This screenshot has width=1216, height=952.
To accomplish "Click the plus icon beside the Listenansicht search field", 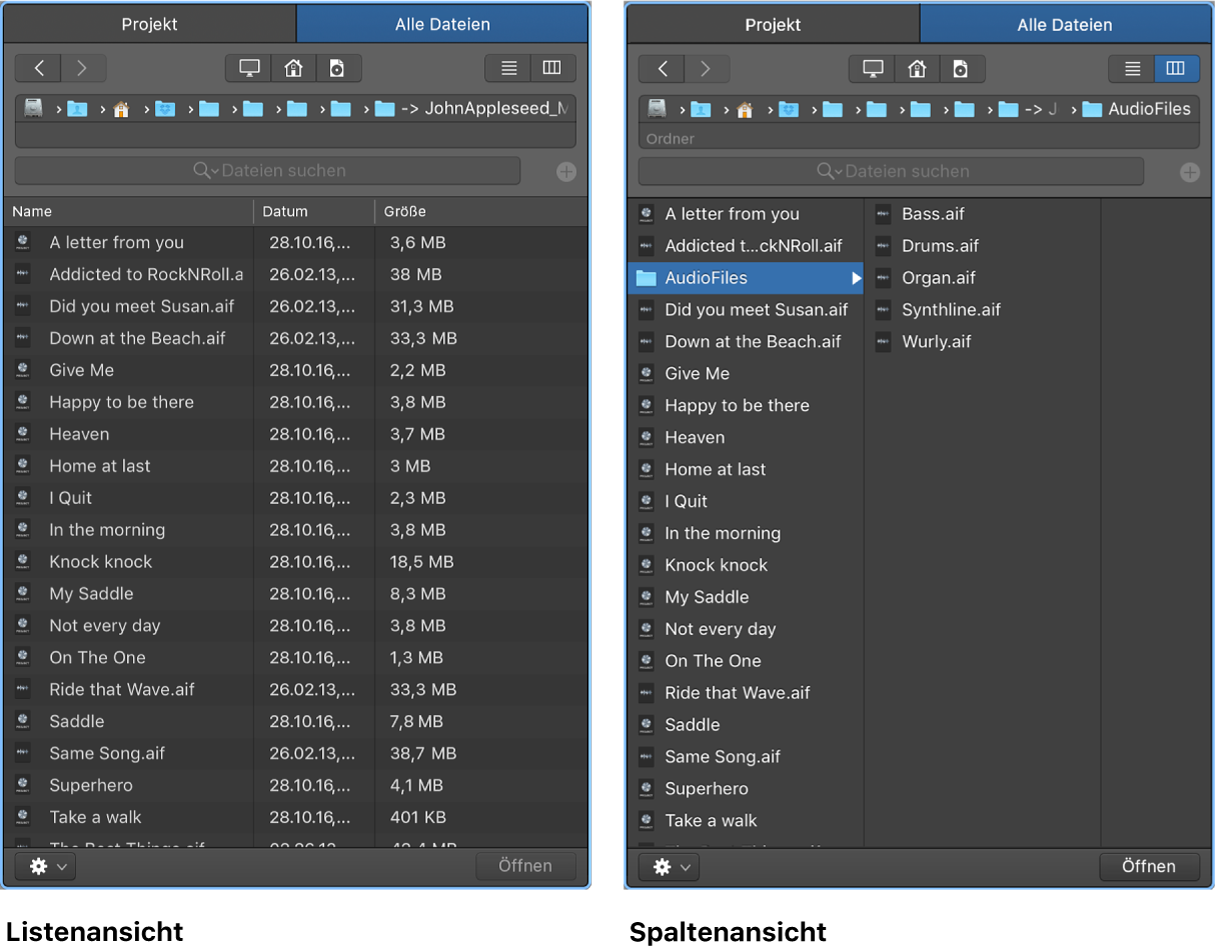I will (566, 172).
